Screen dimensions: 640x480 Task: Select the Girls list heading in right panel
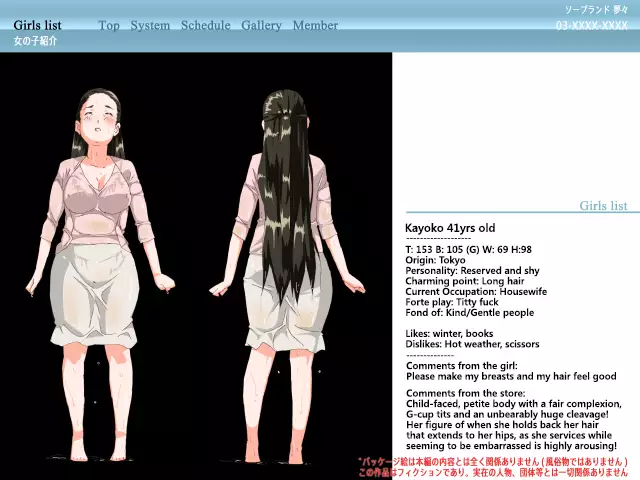[x=603, y=206]
